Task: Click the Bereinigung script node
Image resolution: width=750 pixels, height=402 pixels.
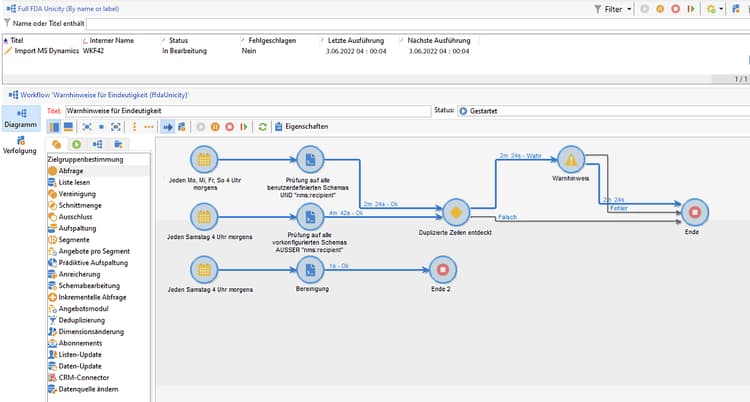Action: [310, 270]
